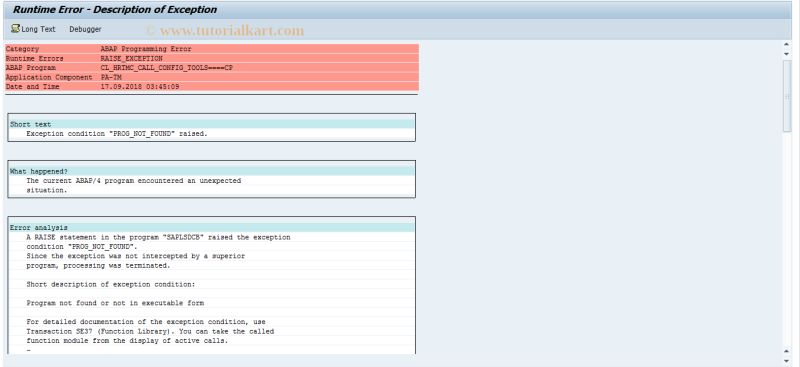This screenshot has height=367, width=800.
Task: Select the "Runtime Errors" label
Action: tap(35, 59)
